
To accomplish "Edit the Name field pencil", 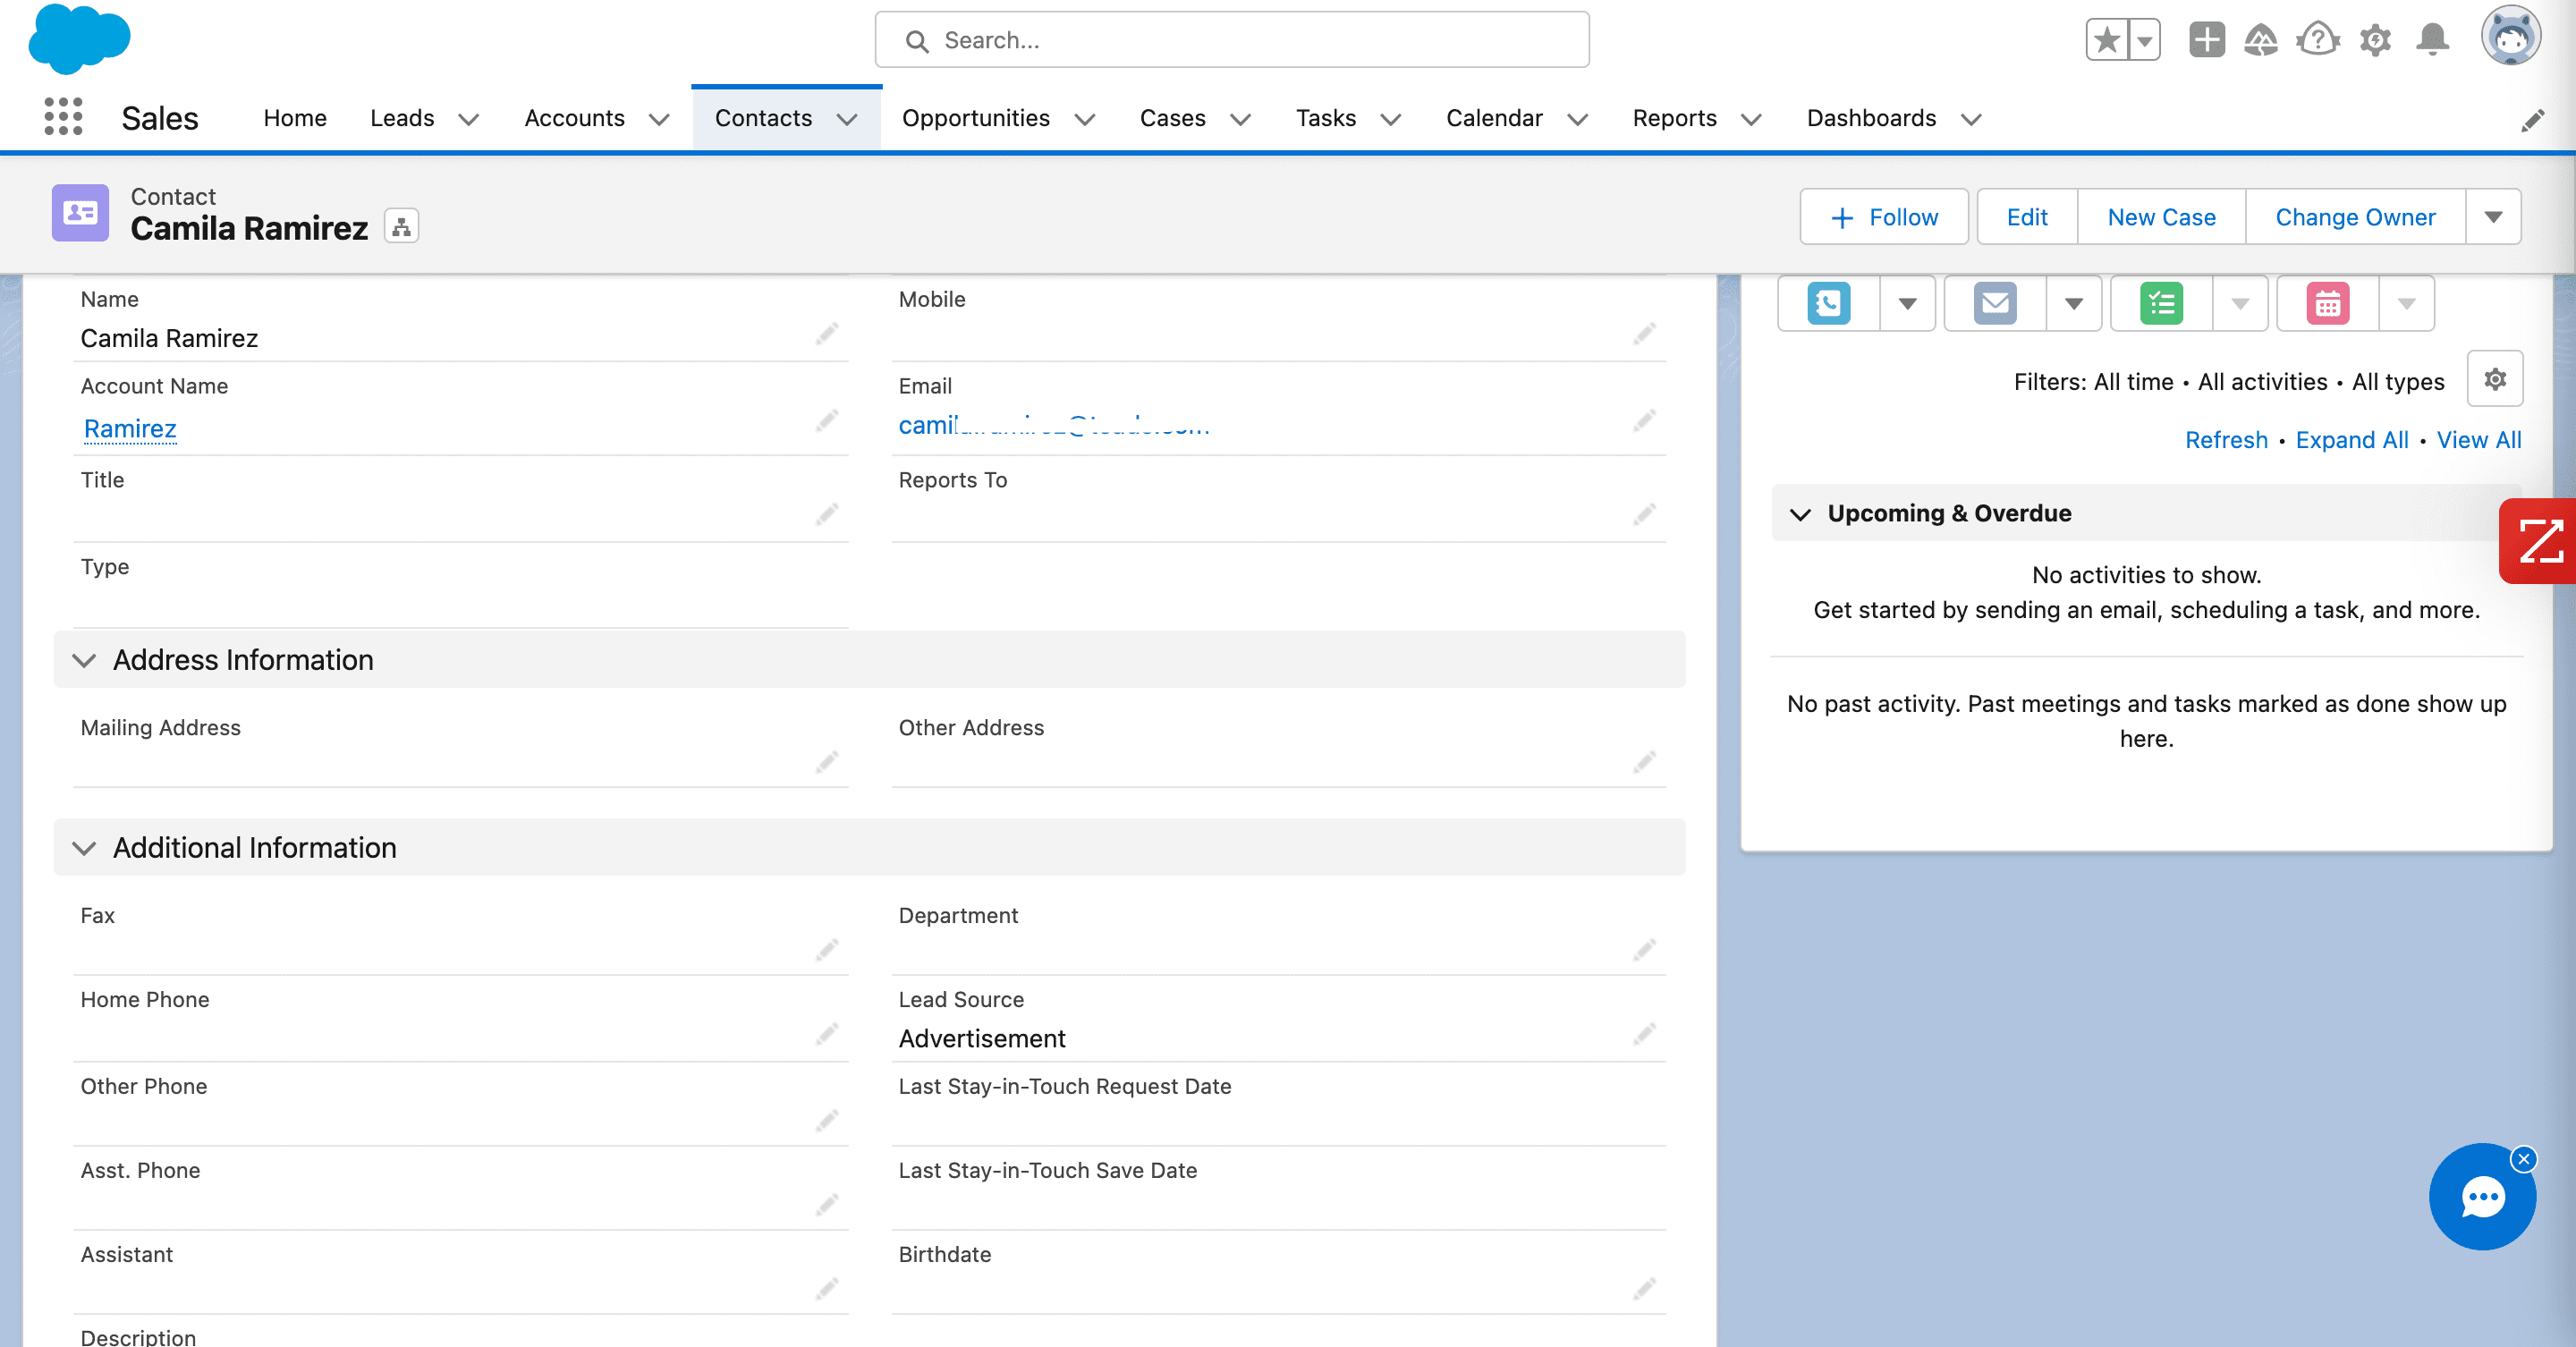I will [x=826, y=334].
